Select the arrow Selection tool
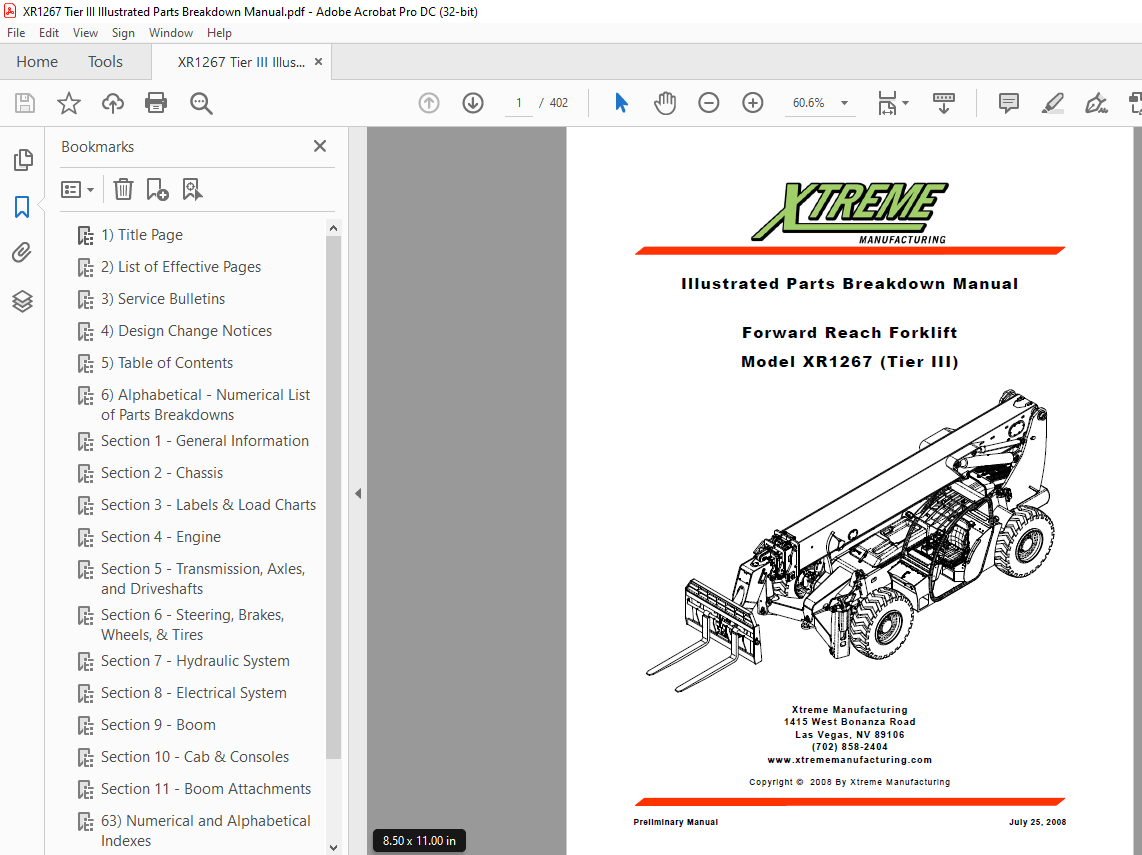This screenshot has height=855, width=1142. [621, 103]
